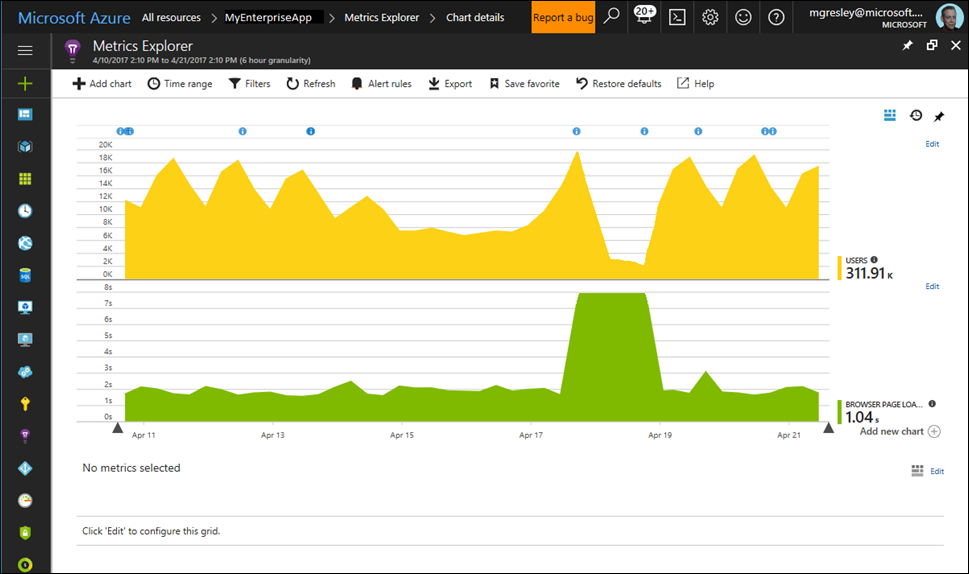The height and width of the screenshot is (574, 969).
Task: Open the blue diamond sidebar icon
Action: click(x=25, y=468)
